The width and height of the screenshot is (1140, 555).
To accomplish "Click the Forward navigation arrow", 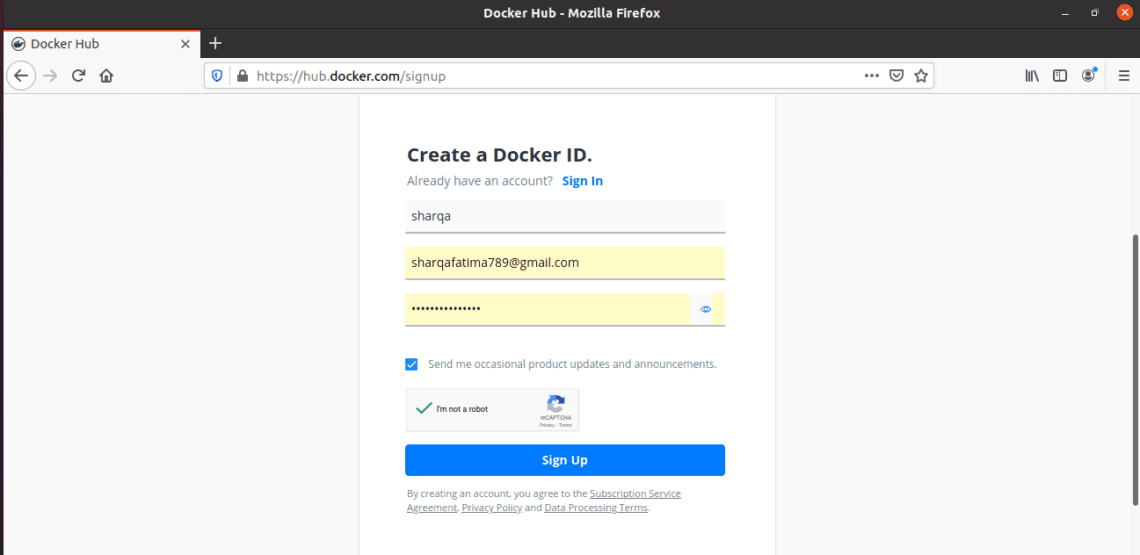I will pyautogui.click(x=50, y=76).
